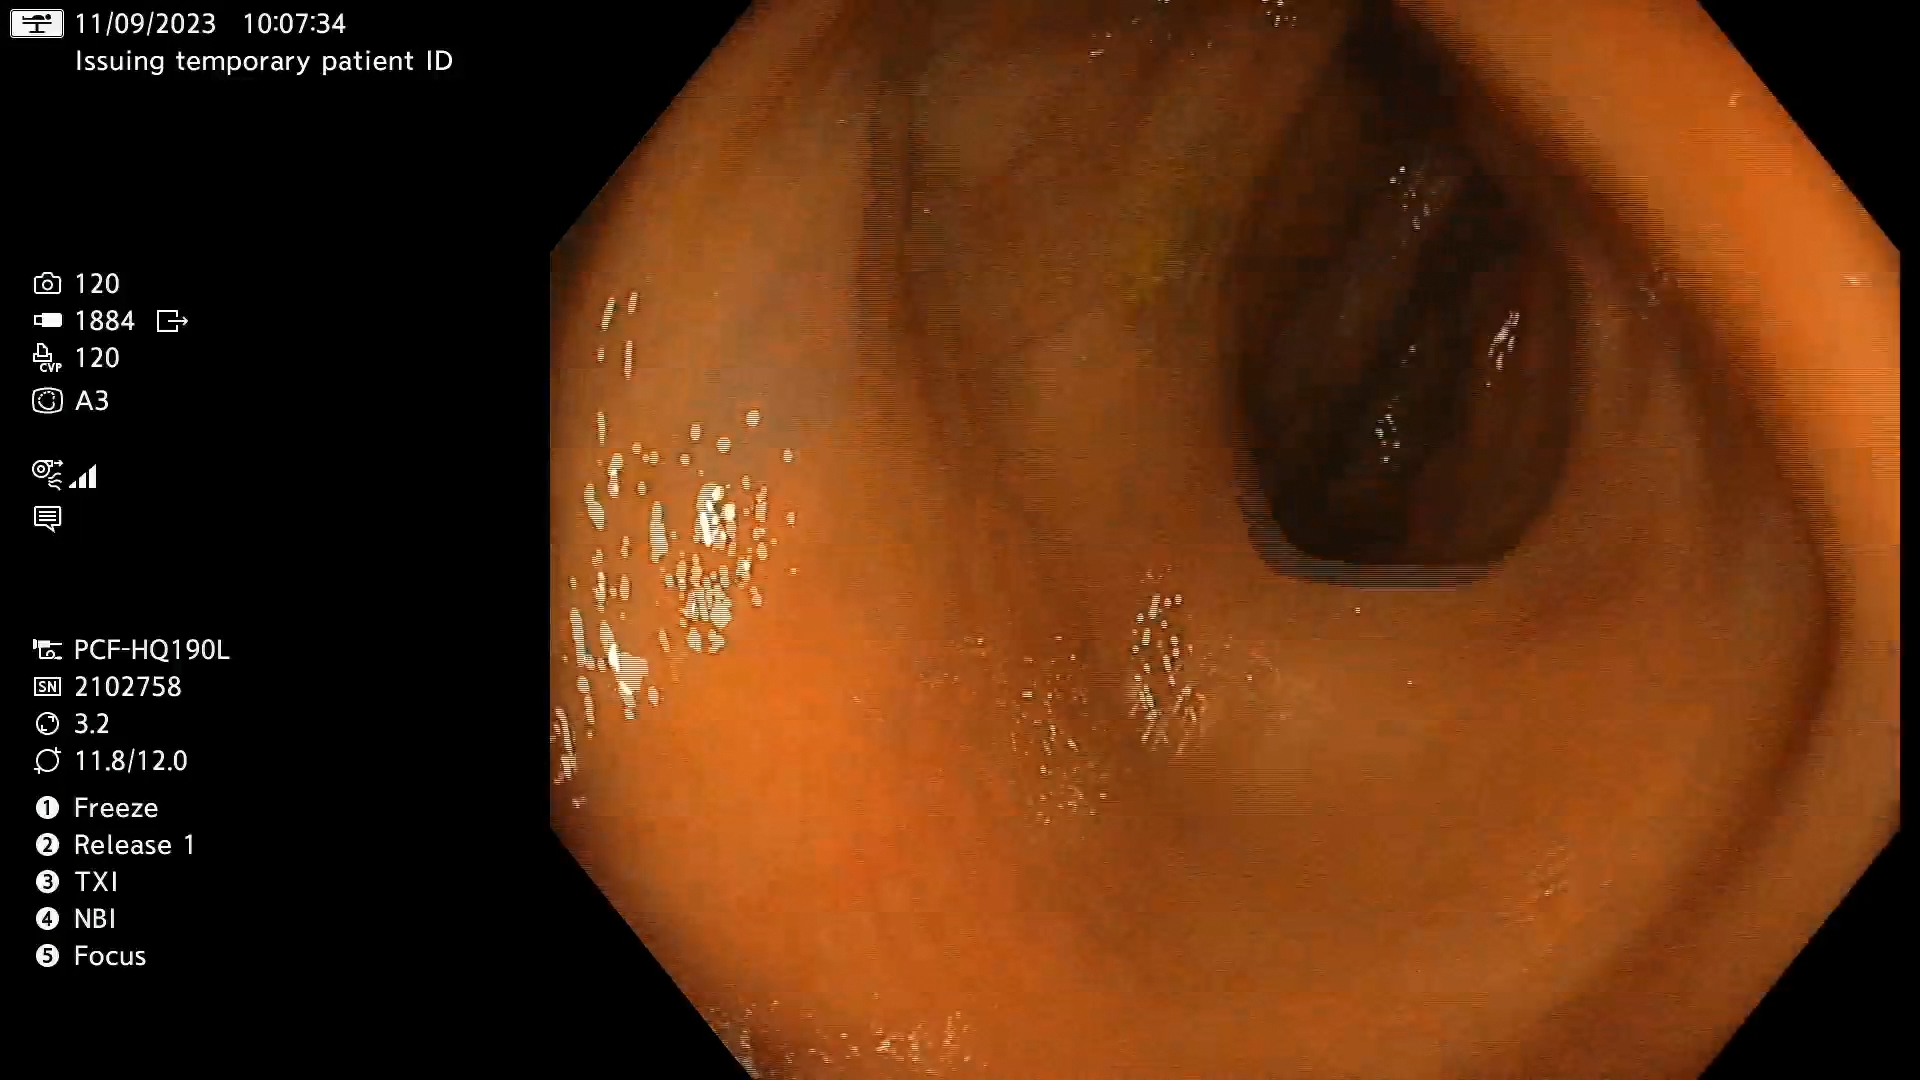Click the 11.8/12.0 diameter value

[x=131, y=761]
